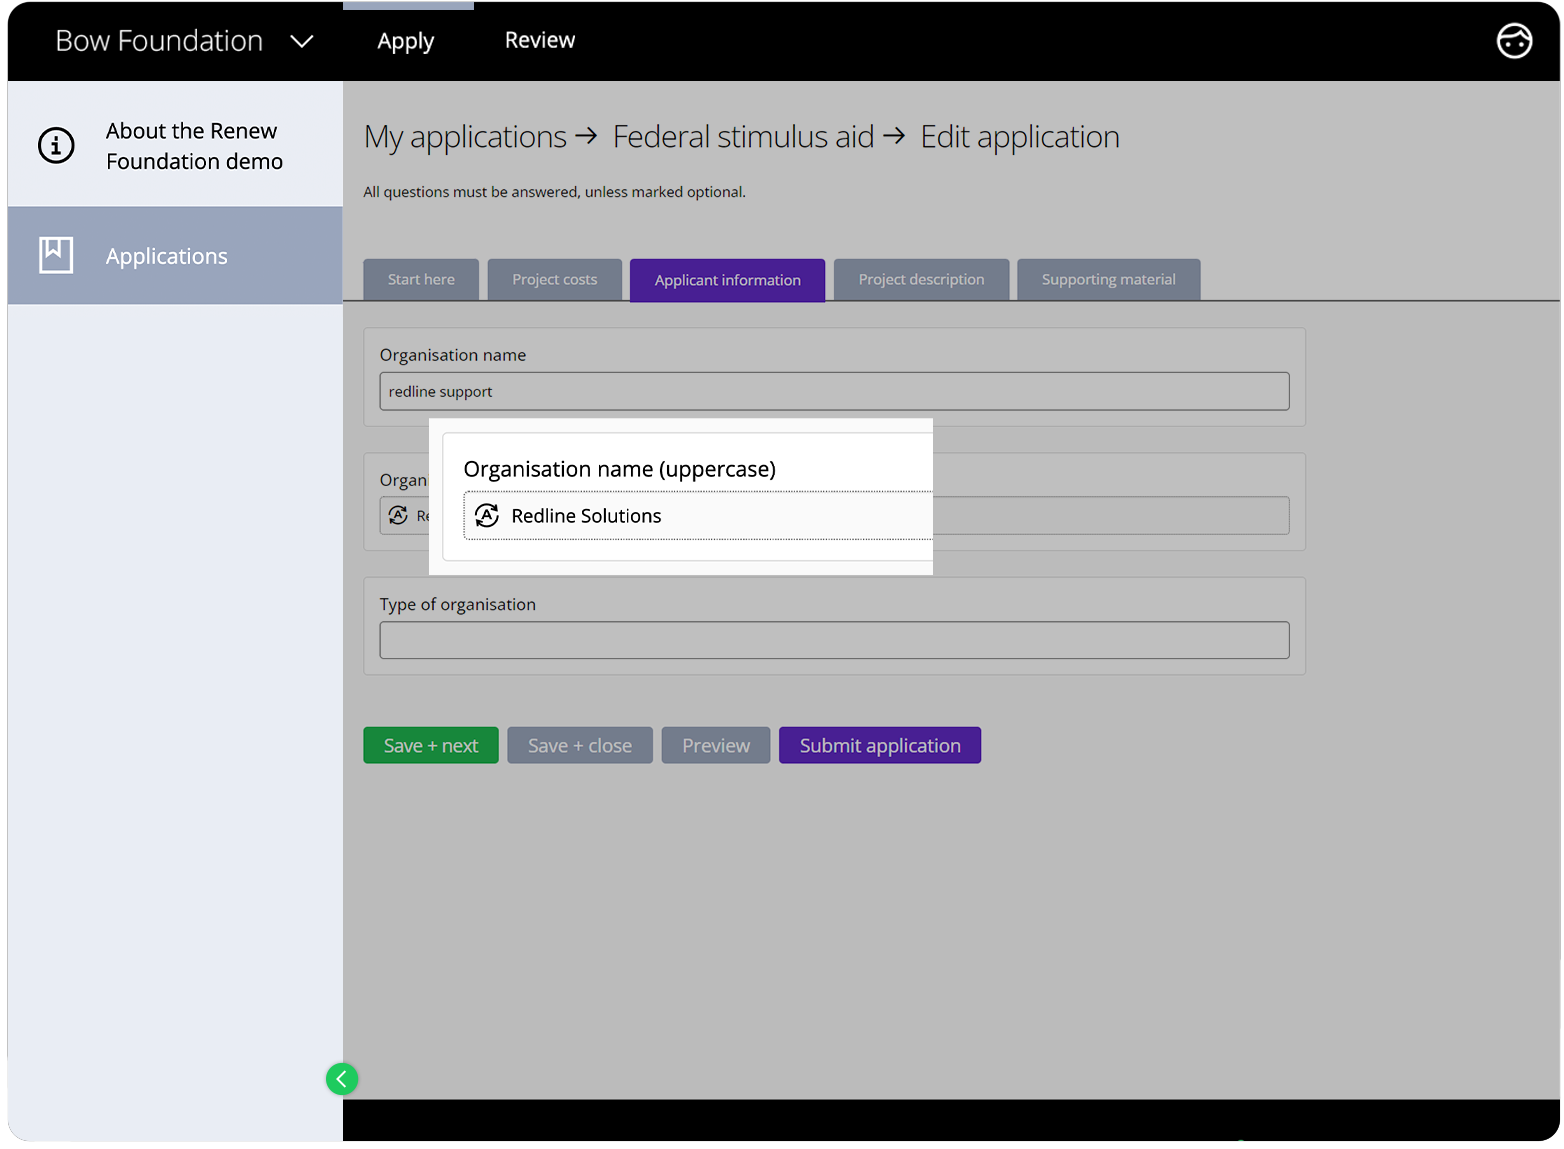Click the user profile avatar icon

pos(1513,41)
